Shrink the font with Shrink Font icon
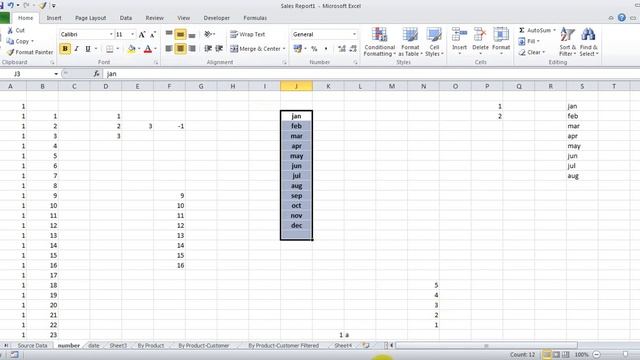The image size is (640, 360). click(x=153, y=35)
